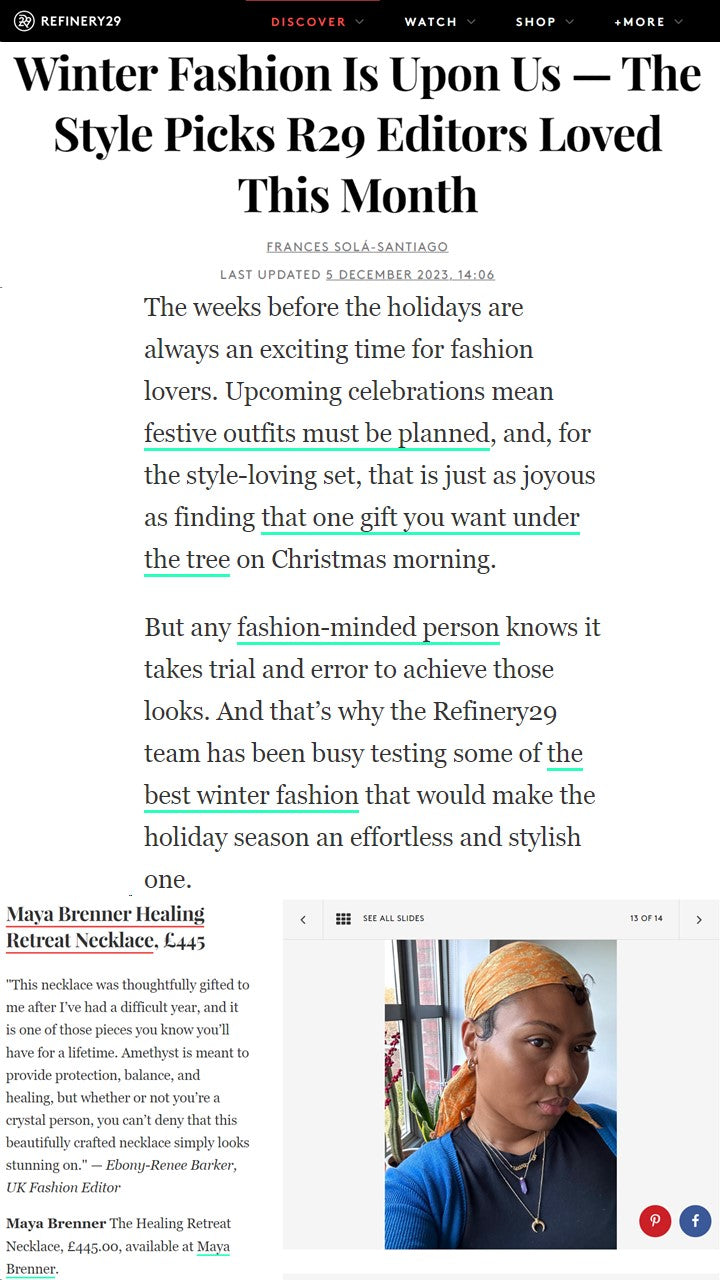
Task: Follow the "fashion-minded person" link
Action: coord(368,628)
